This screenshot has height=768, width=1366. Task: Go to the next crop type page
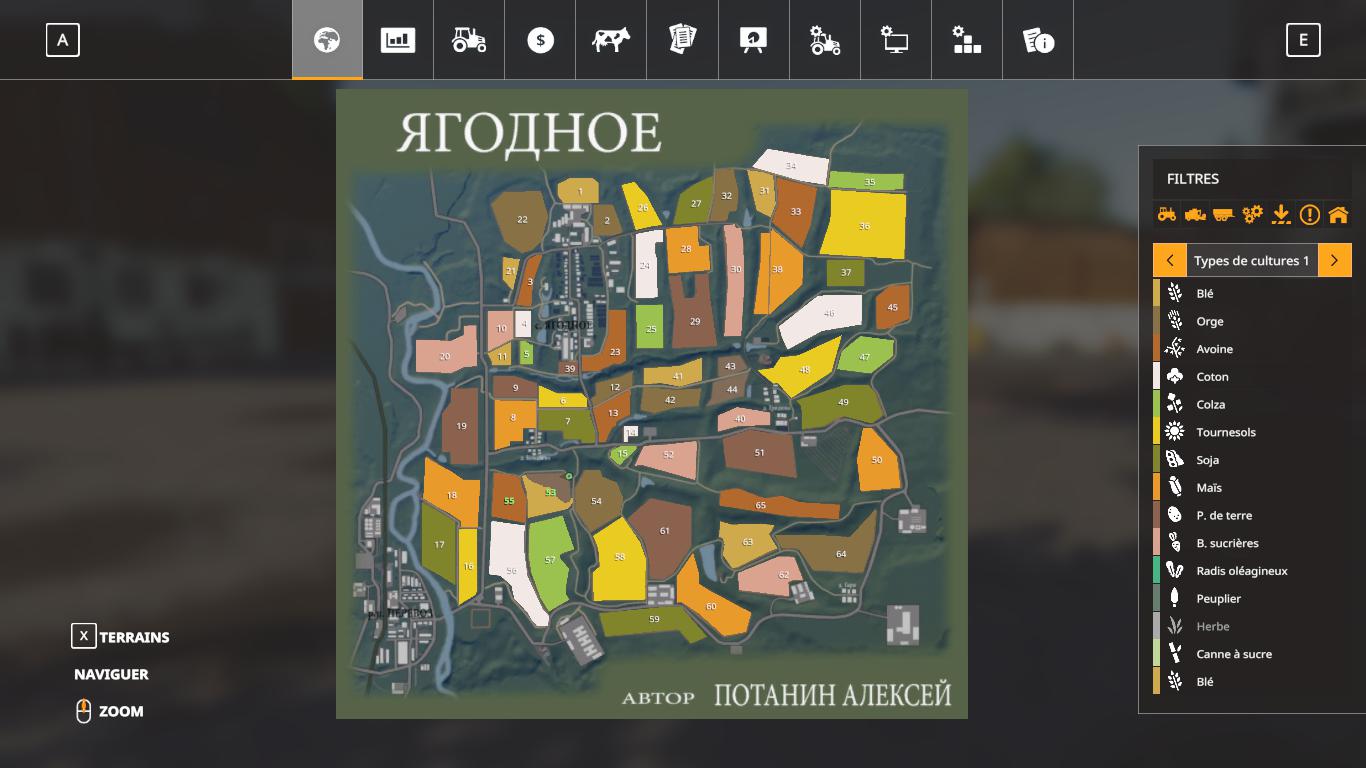coord(1334,260)
